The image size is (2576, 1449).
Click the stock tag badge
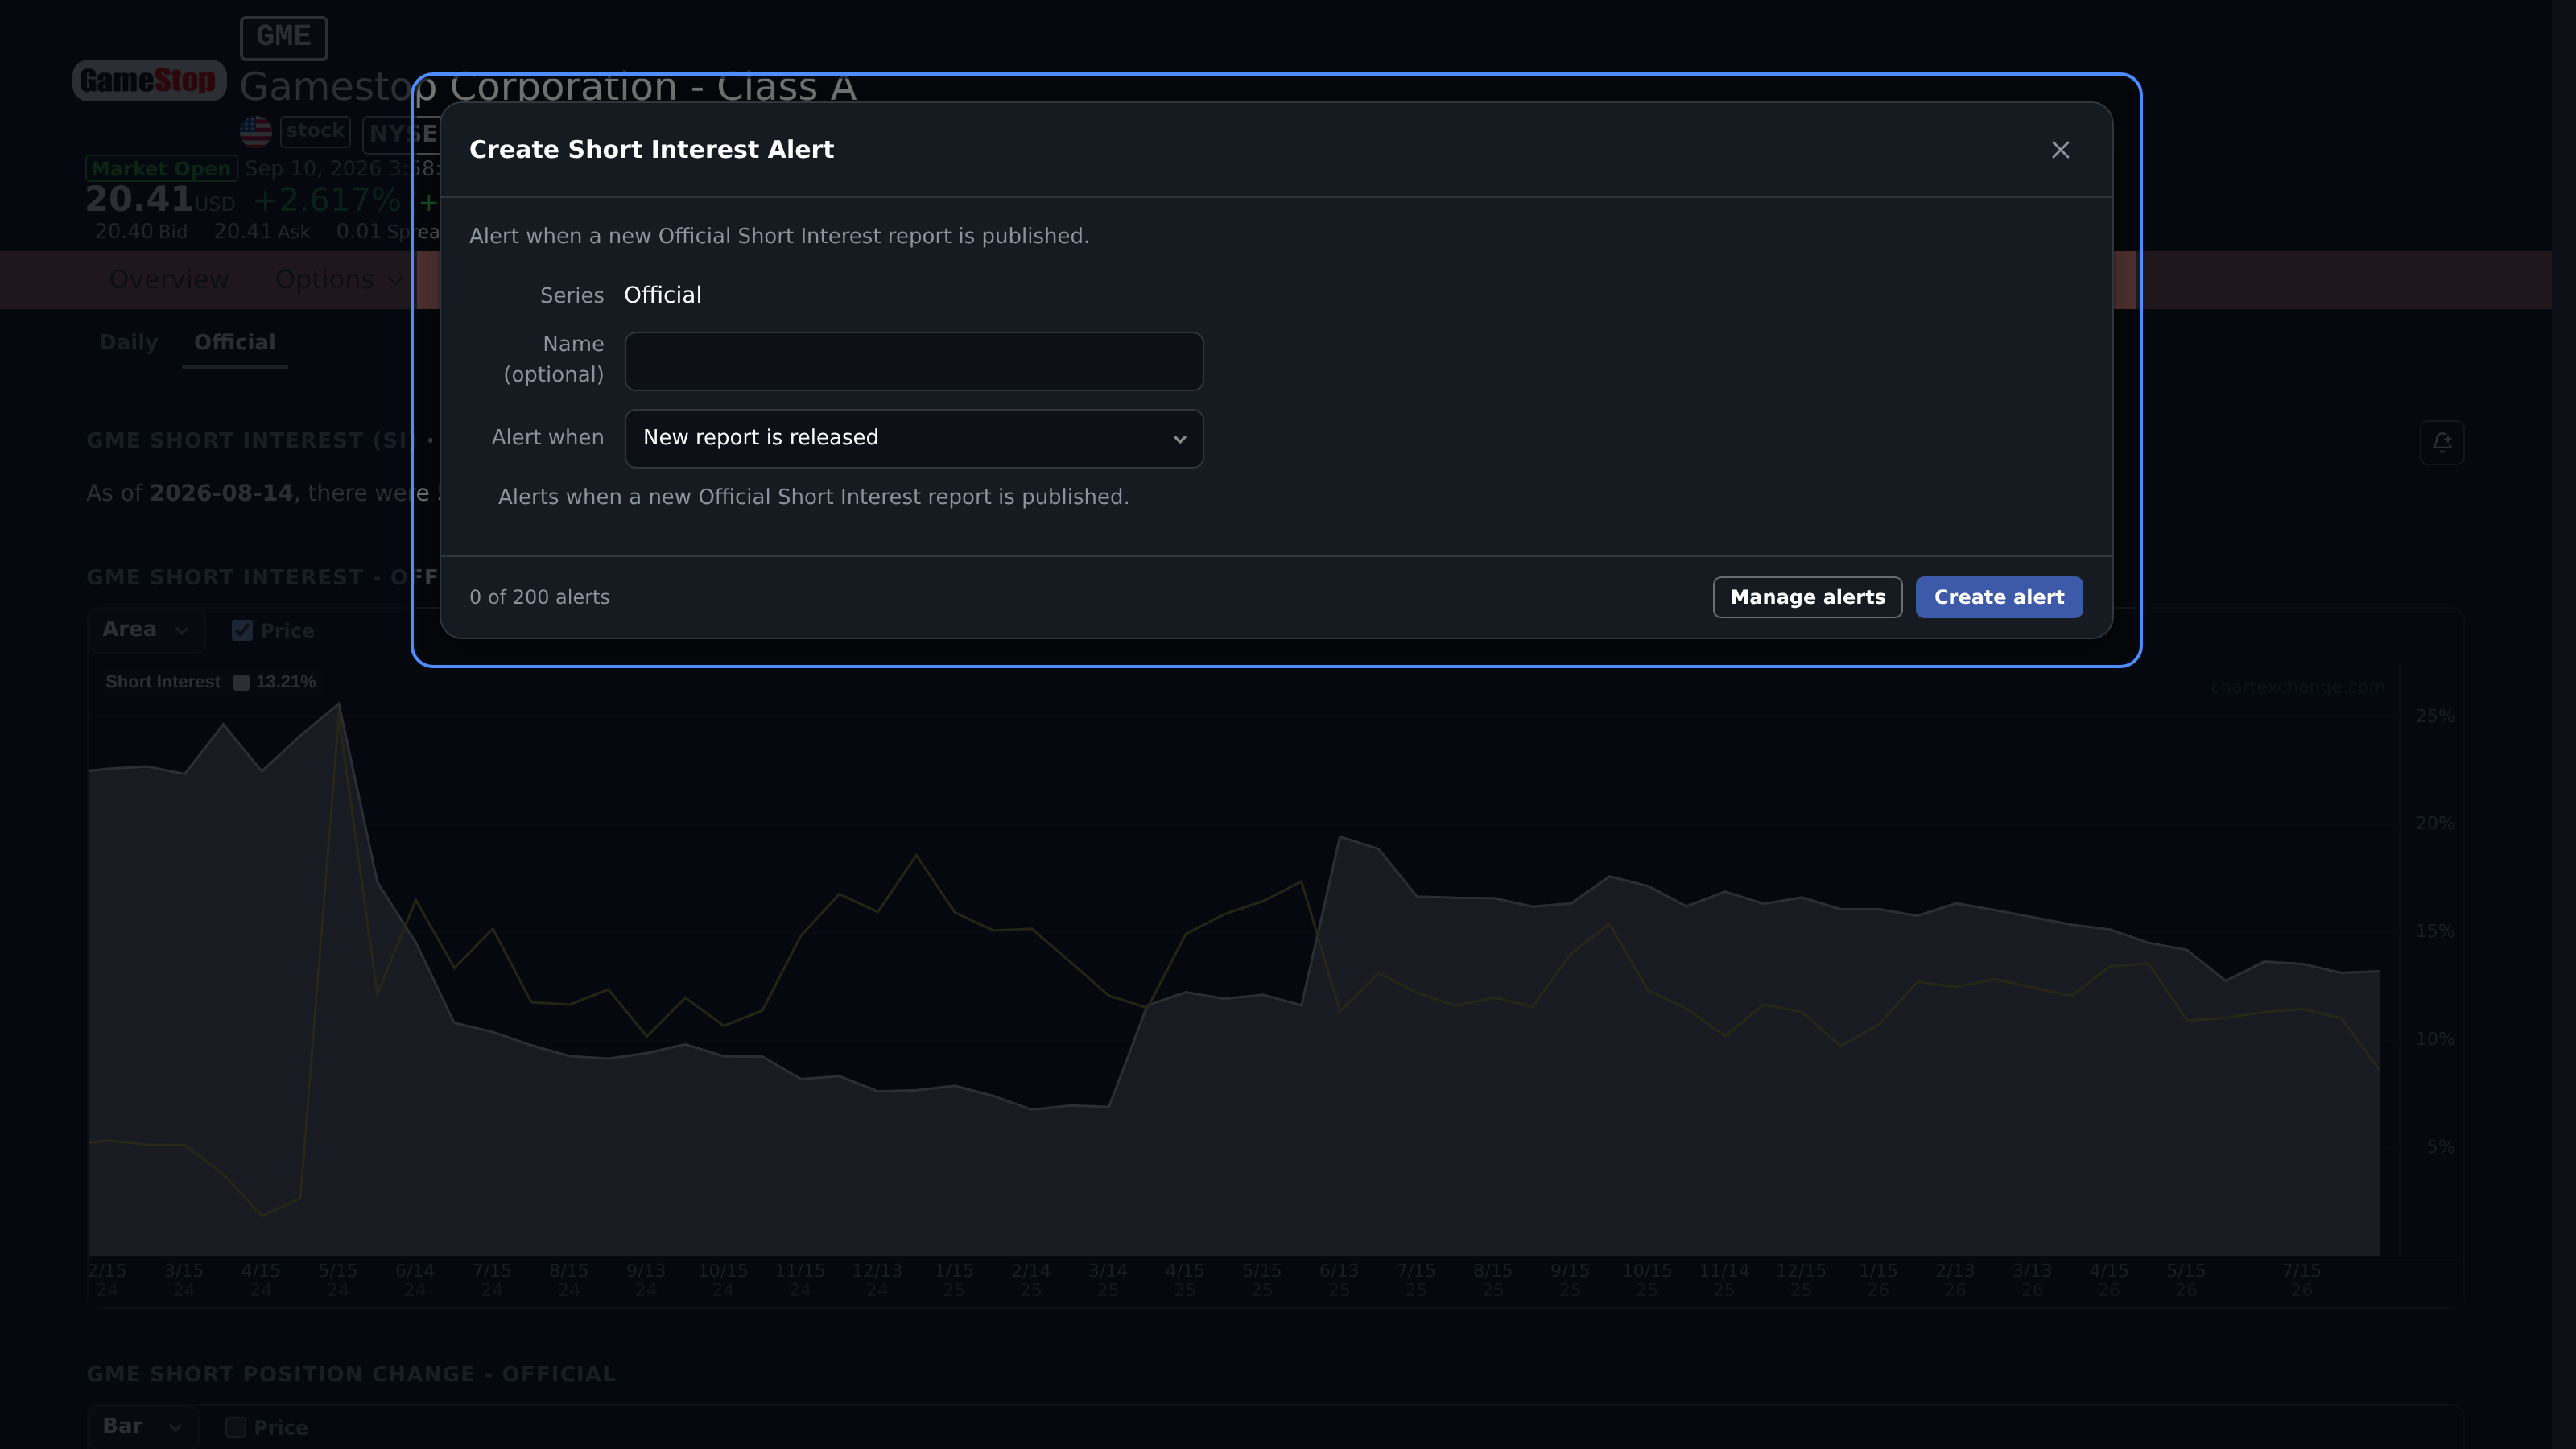click(315, 131)
